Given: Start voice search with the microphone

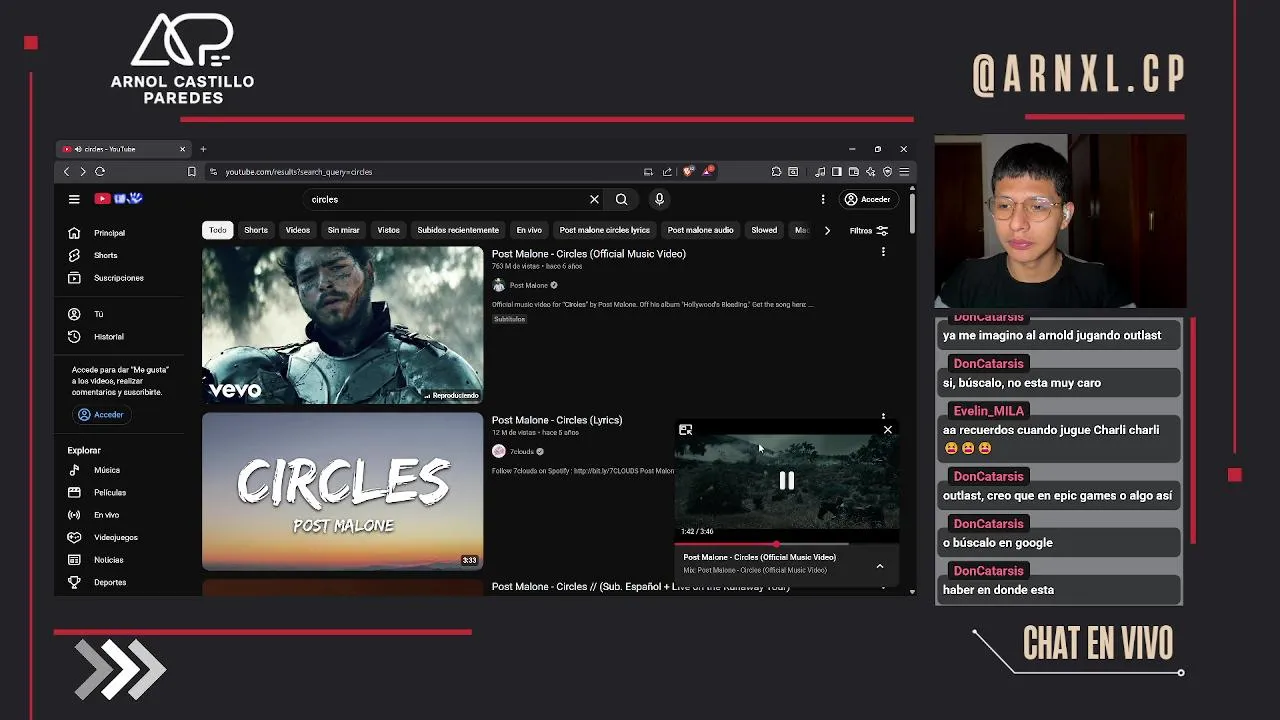Looking at the screenshot, I should pyautogui.click(x=659, y=199).
